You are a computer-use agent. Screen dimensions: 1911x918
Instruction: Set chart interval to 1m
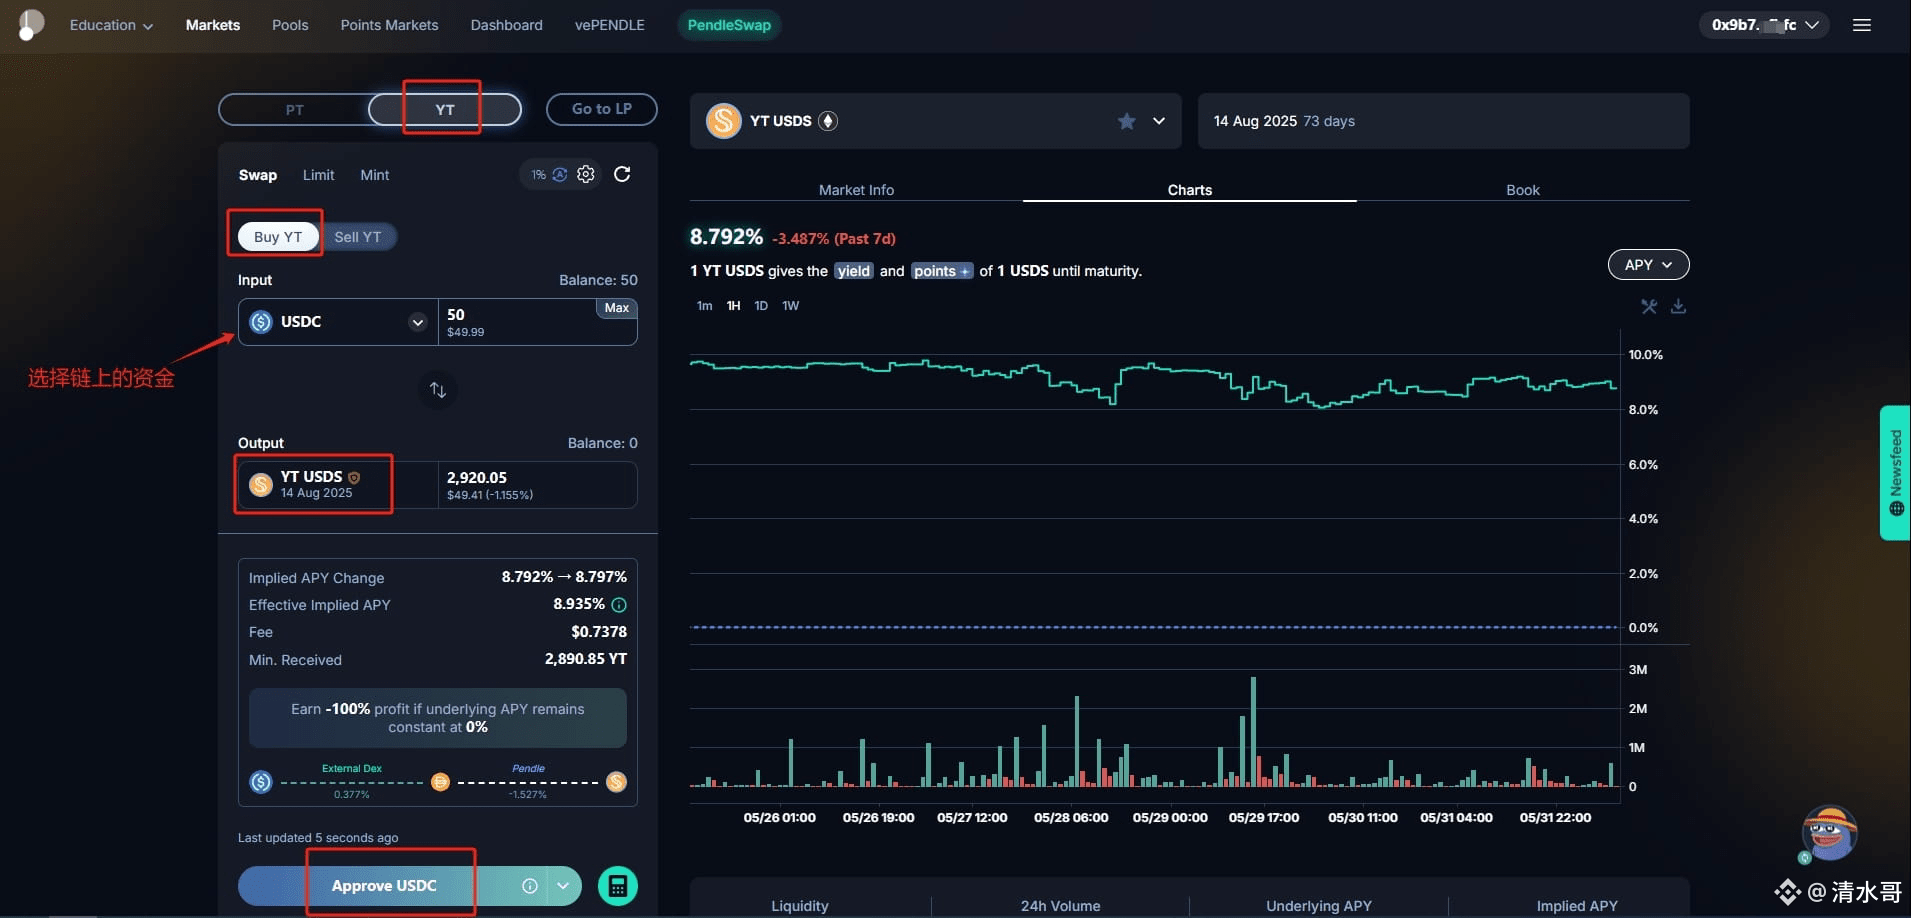[x=704, y=306]
